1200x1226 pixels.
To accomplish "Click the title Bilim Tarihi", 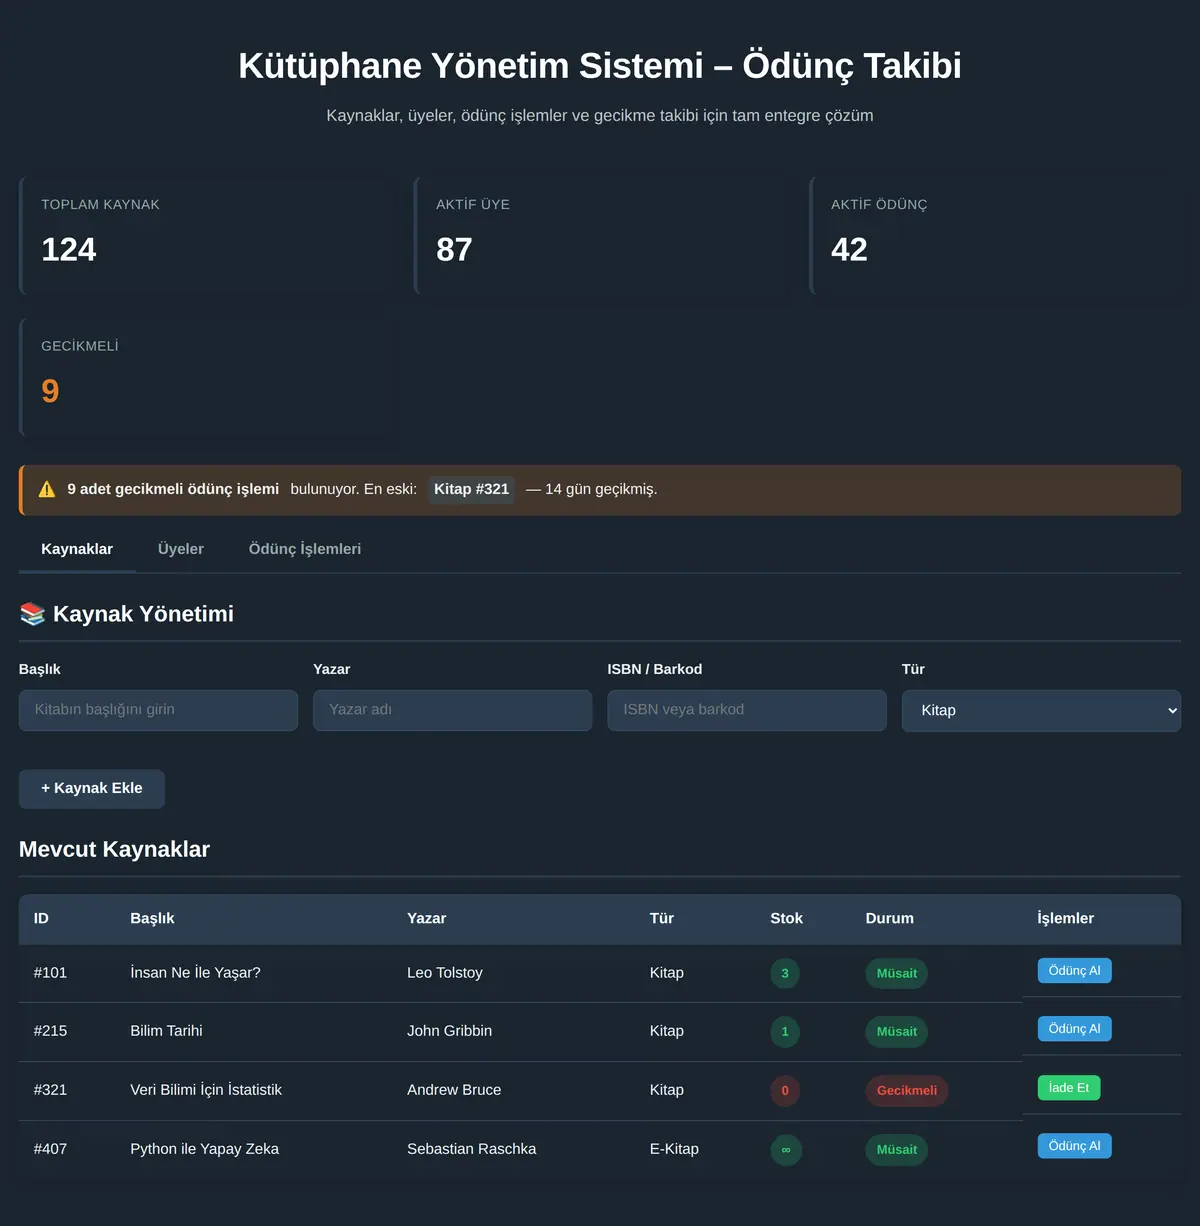I will pos(166,1031).
